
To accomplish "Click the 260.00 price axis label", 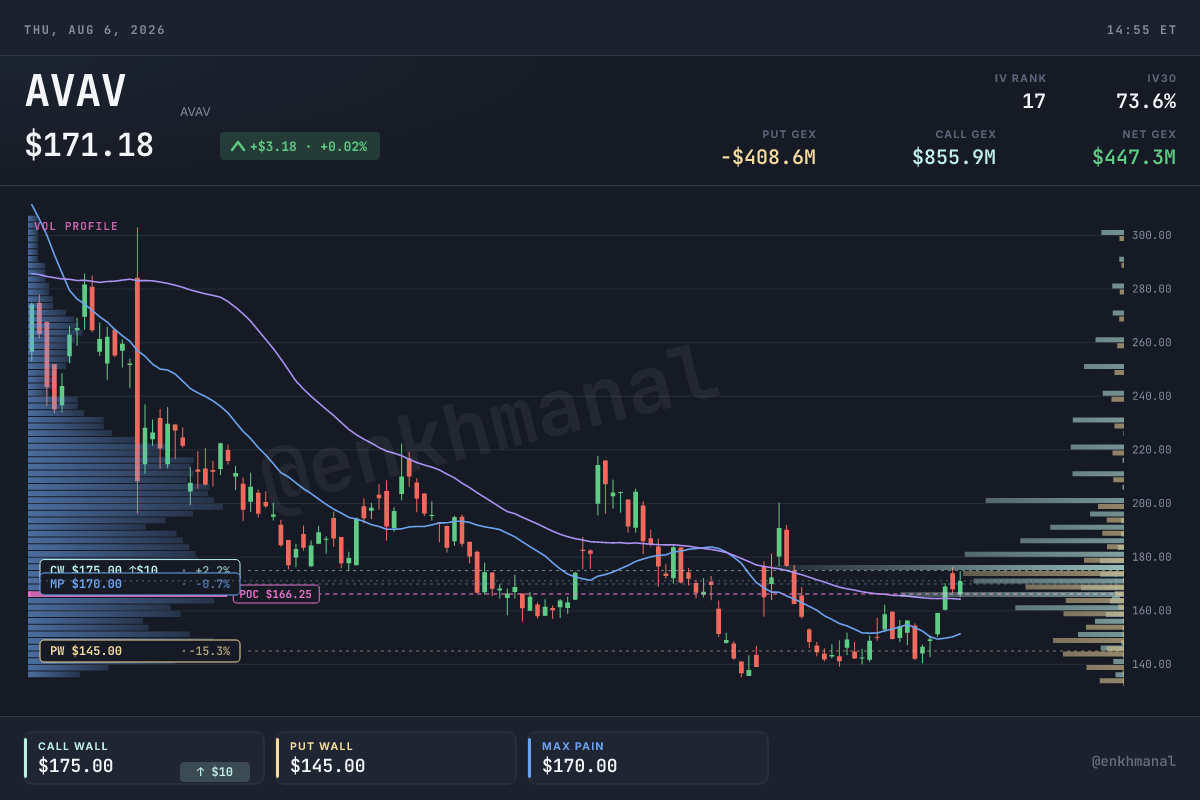I will 1152,342.
